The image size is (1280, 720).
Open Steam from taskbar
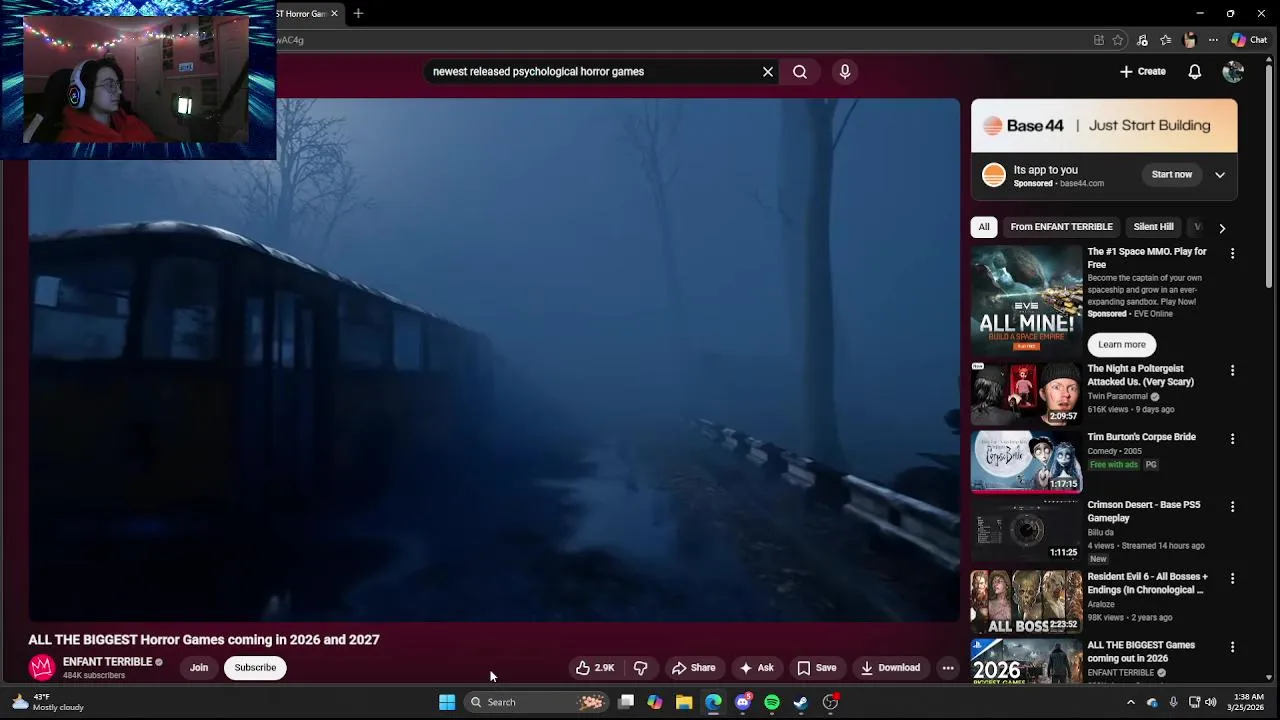[801, 702]
